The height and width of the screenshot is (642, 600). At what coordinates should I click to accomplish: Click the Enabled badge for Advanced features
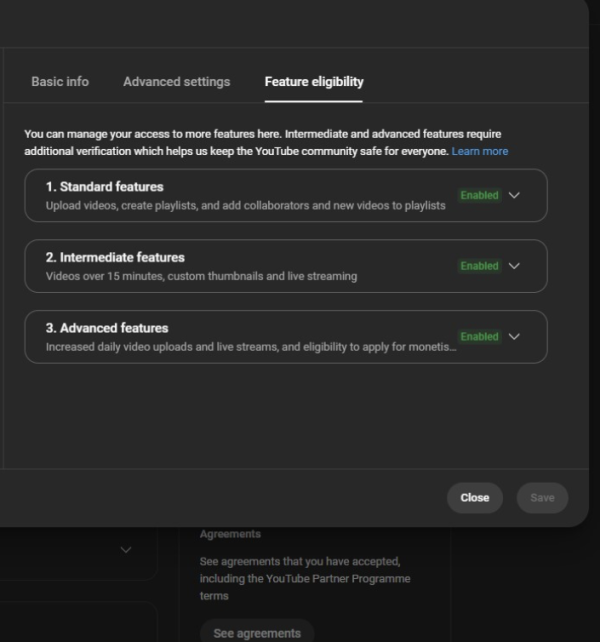point(479,337)
